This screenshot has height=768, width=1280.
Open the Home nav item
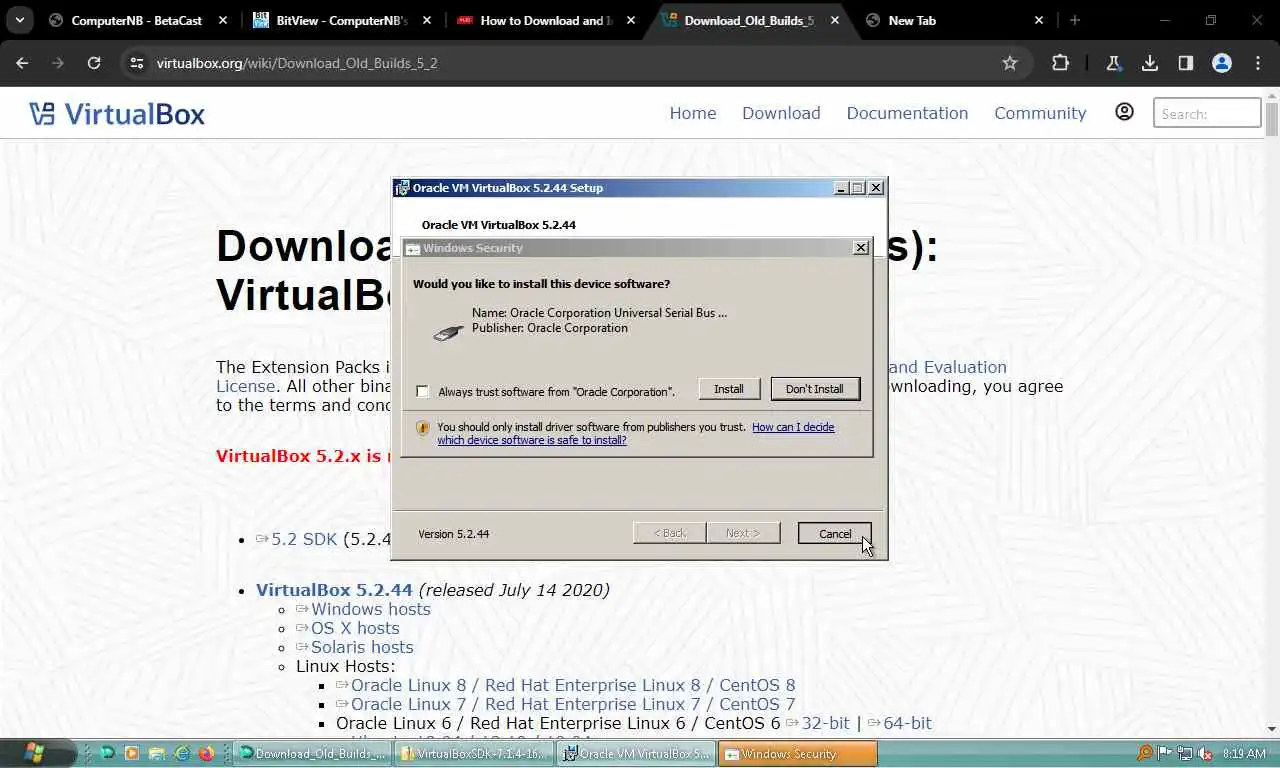(693, 113)
